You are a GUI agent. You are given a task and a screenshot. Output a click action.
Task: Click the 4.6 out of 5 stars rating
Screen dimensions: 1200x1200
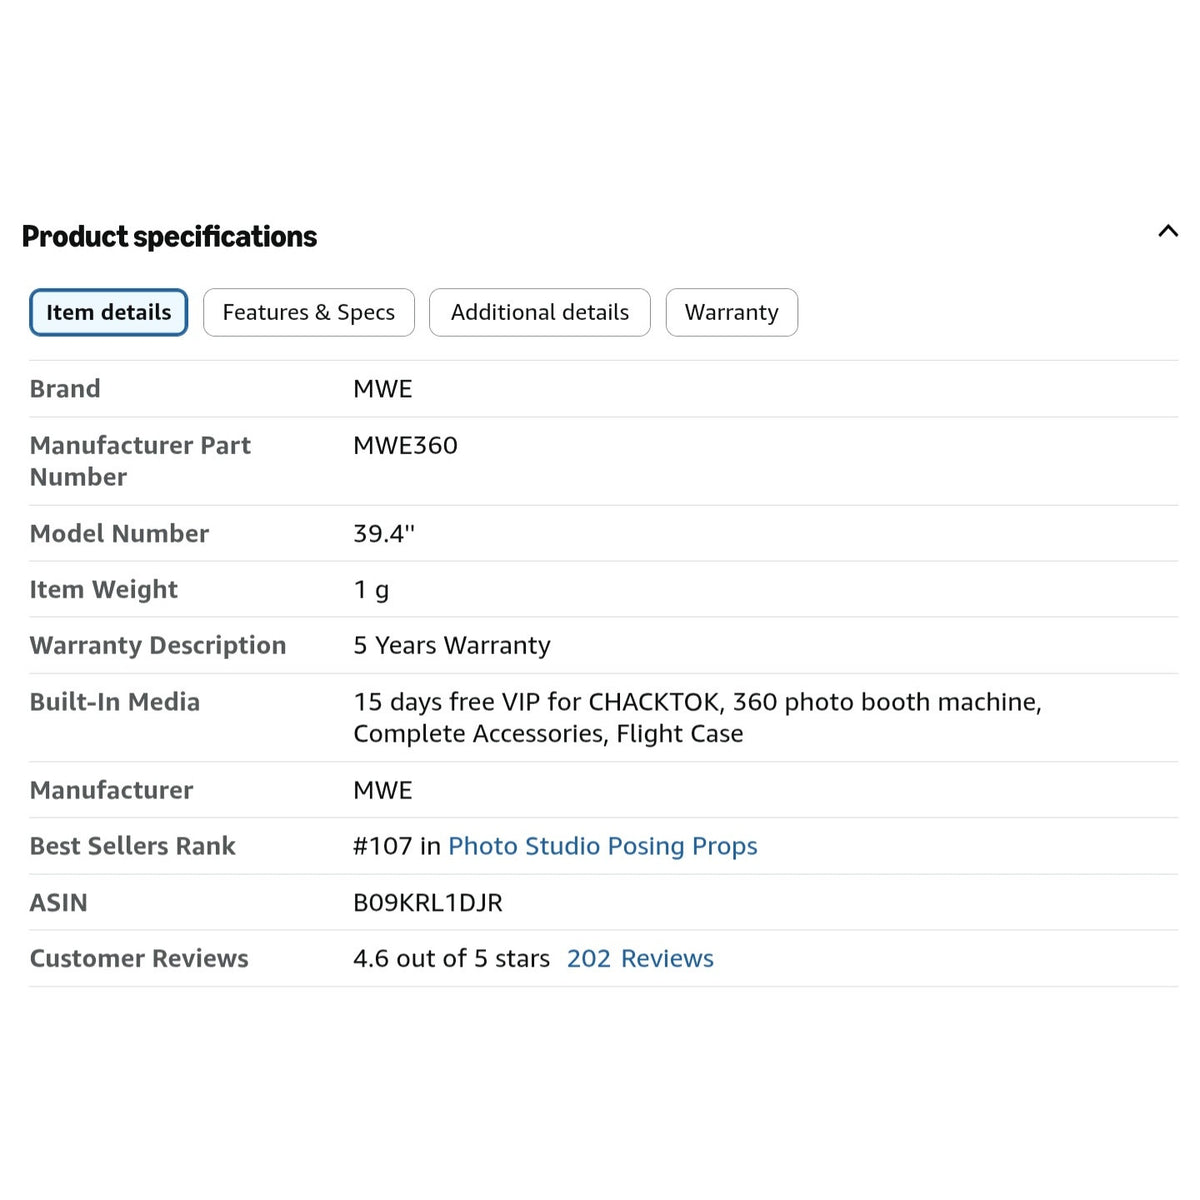click(x=452, y=958)
